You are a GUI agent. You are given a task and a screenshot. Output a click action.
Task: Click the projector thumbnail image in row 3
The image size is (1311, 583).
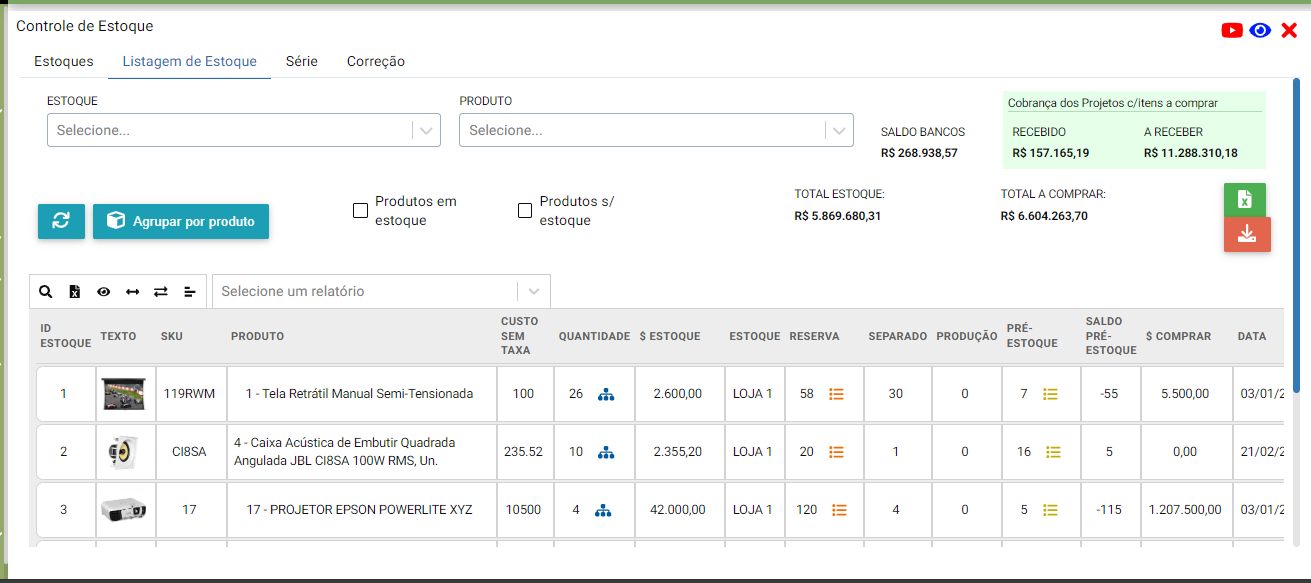(x=125, y=510)
